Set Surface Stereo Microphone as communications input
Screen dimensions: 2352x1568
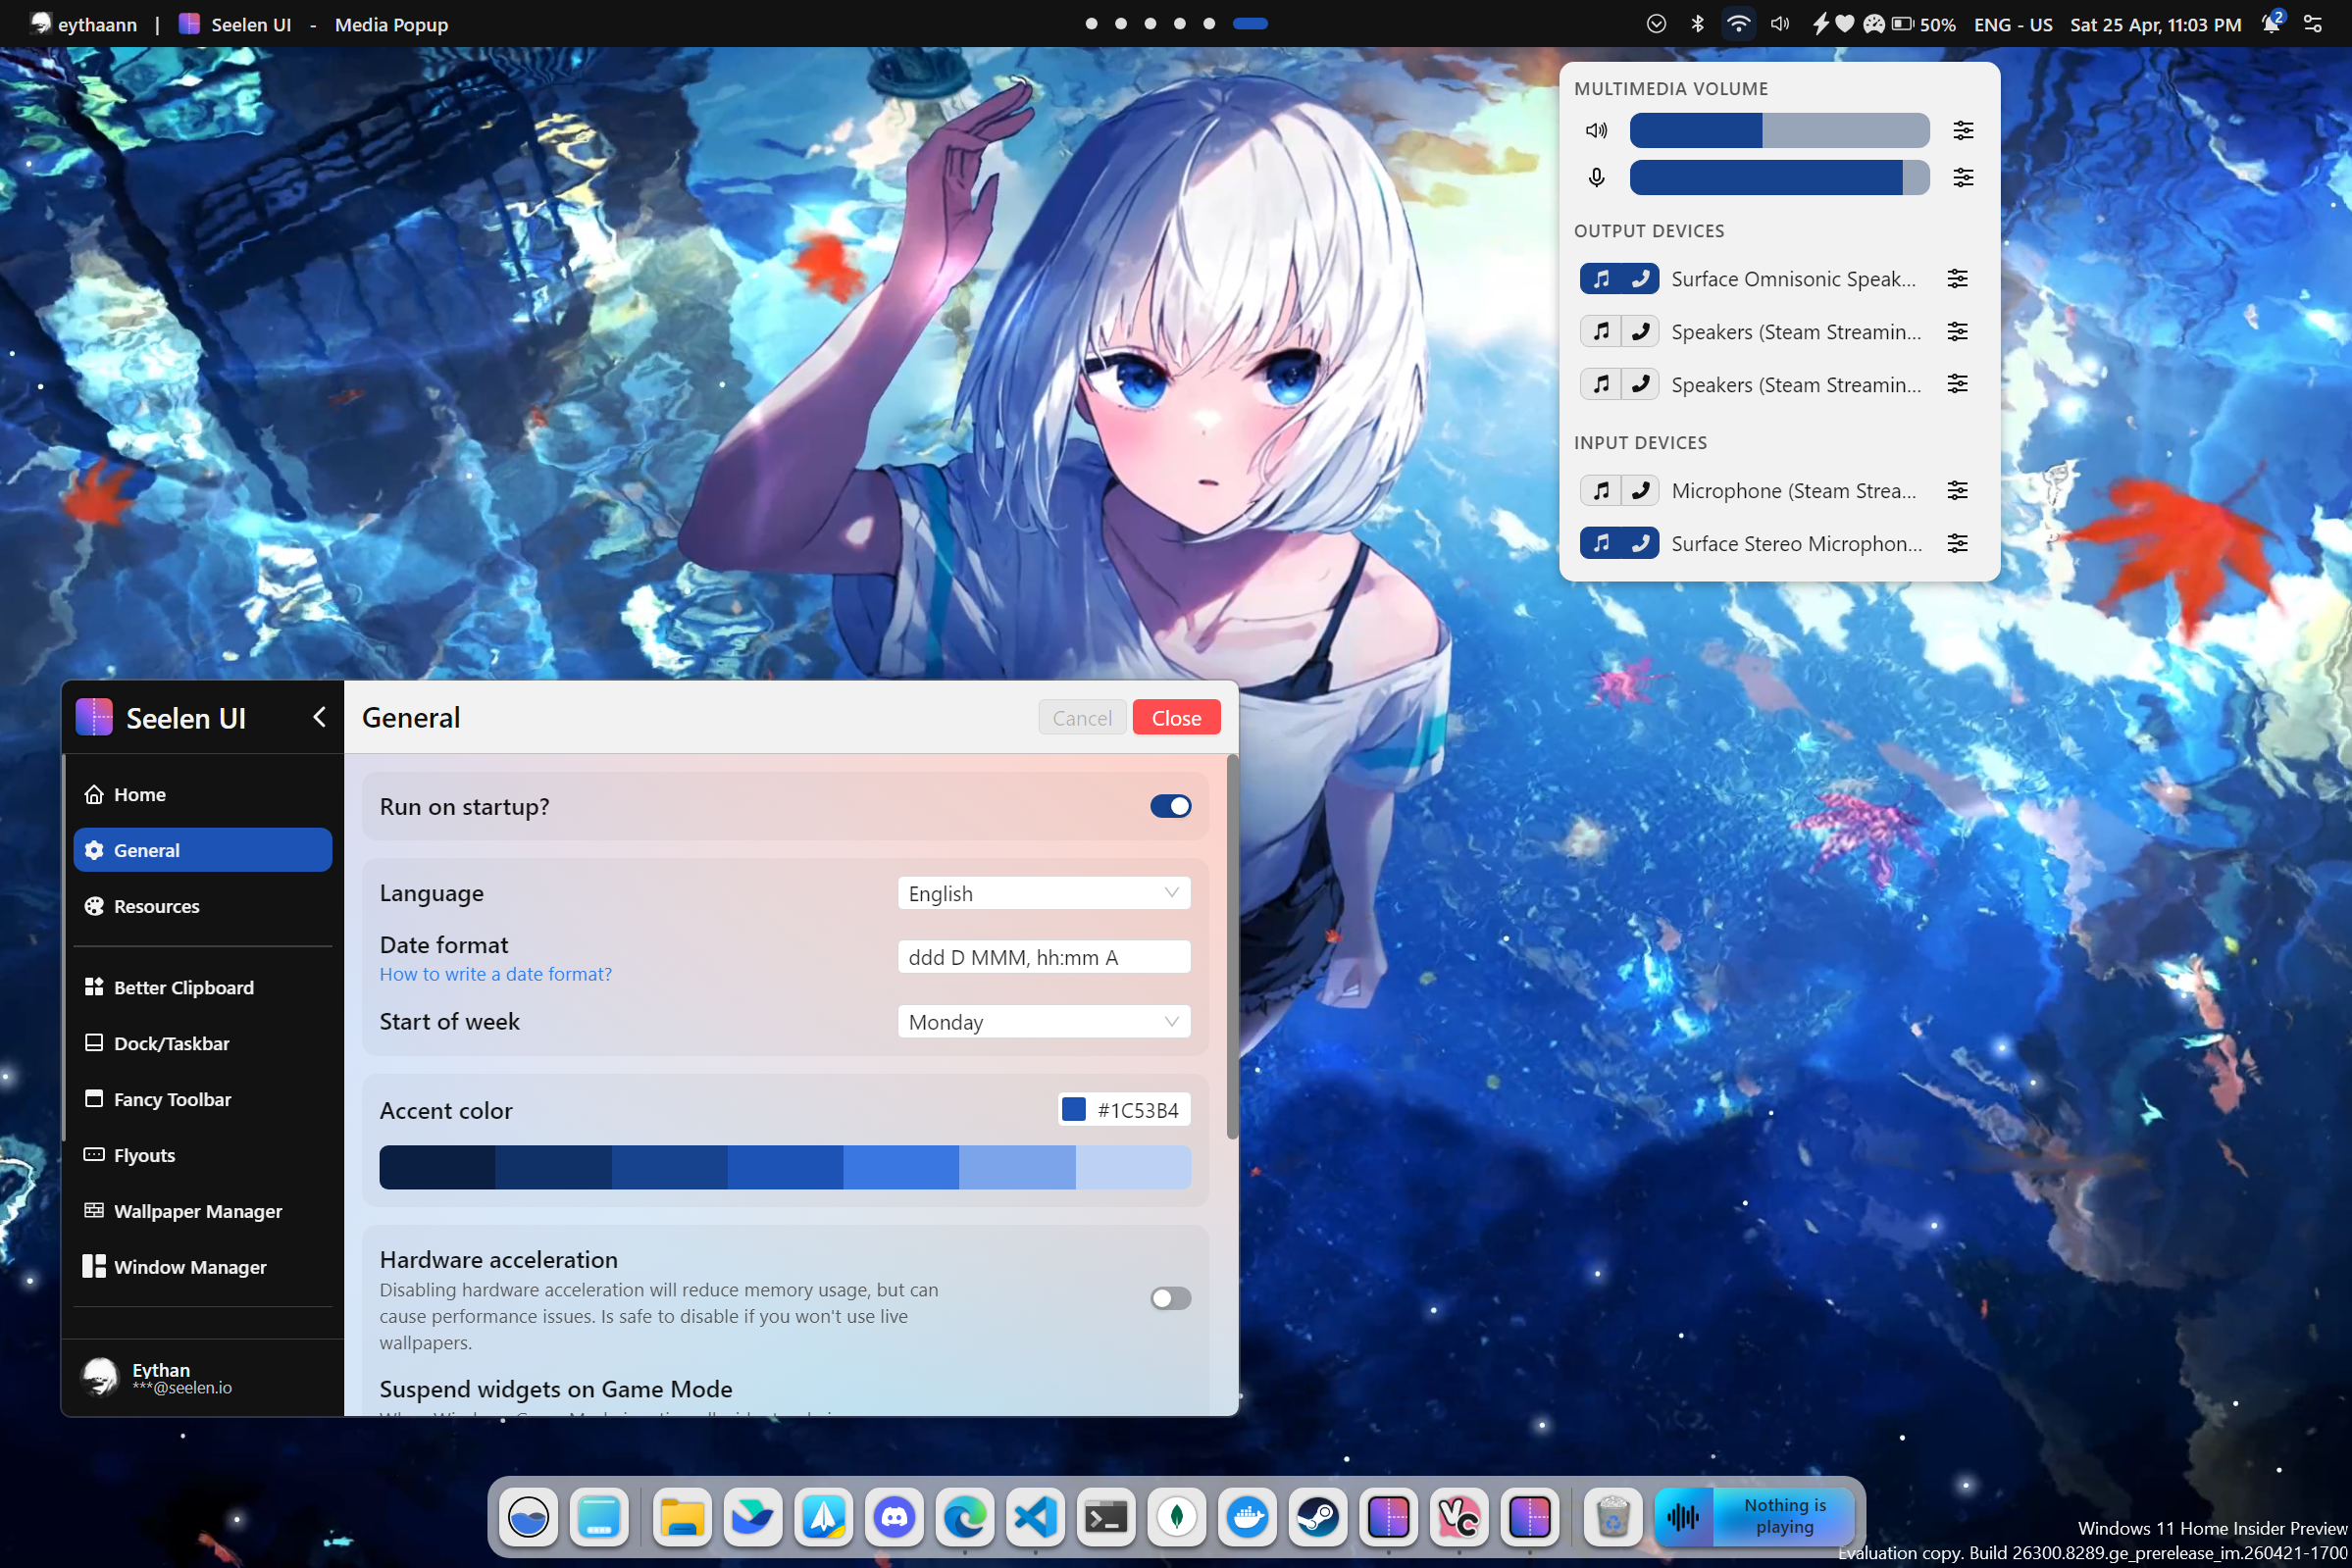tap(1640, 543)
